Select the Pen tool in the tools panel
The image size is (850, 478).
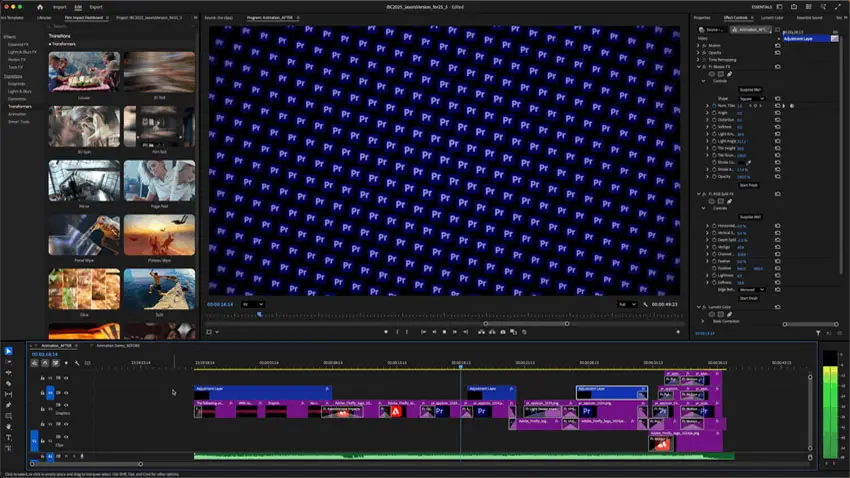[x=8, y=405]
